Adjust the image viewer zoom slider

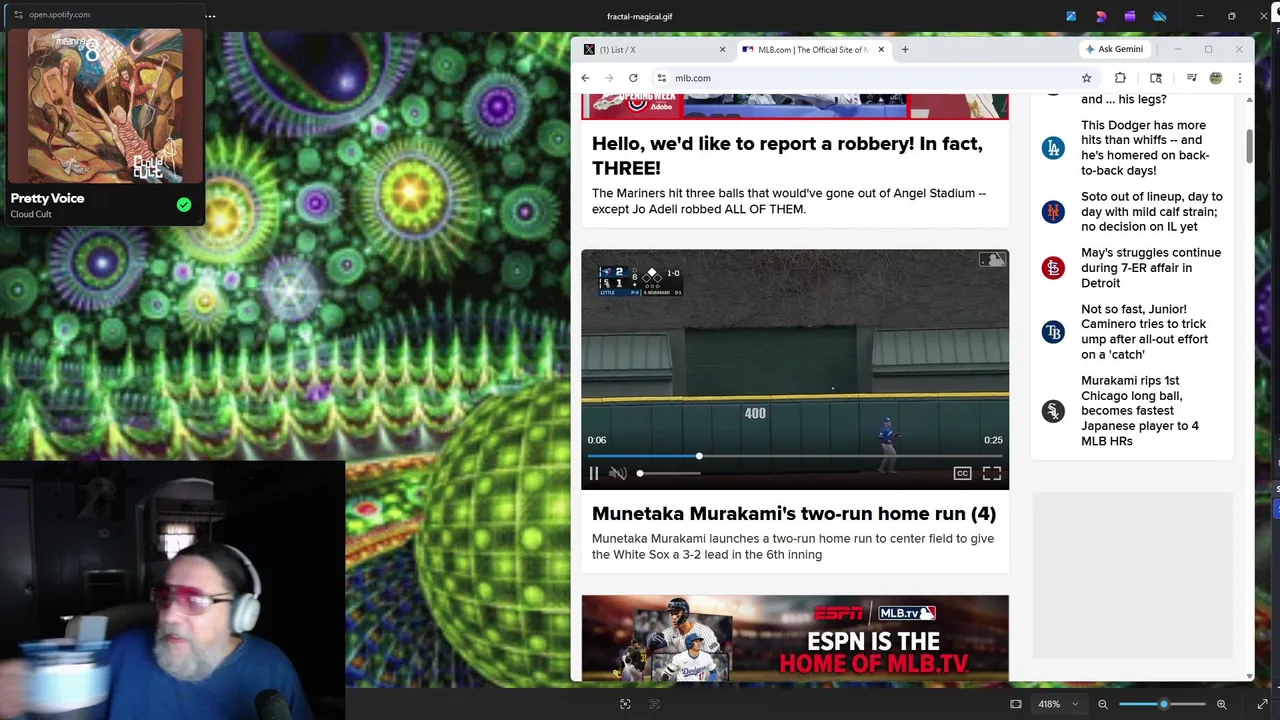(1162, 704)
